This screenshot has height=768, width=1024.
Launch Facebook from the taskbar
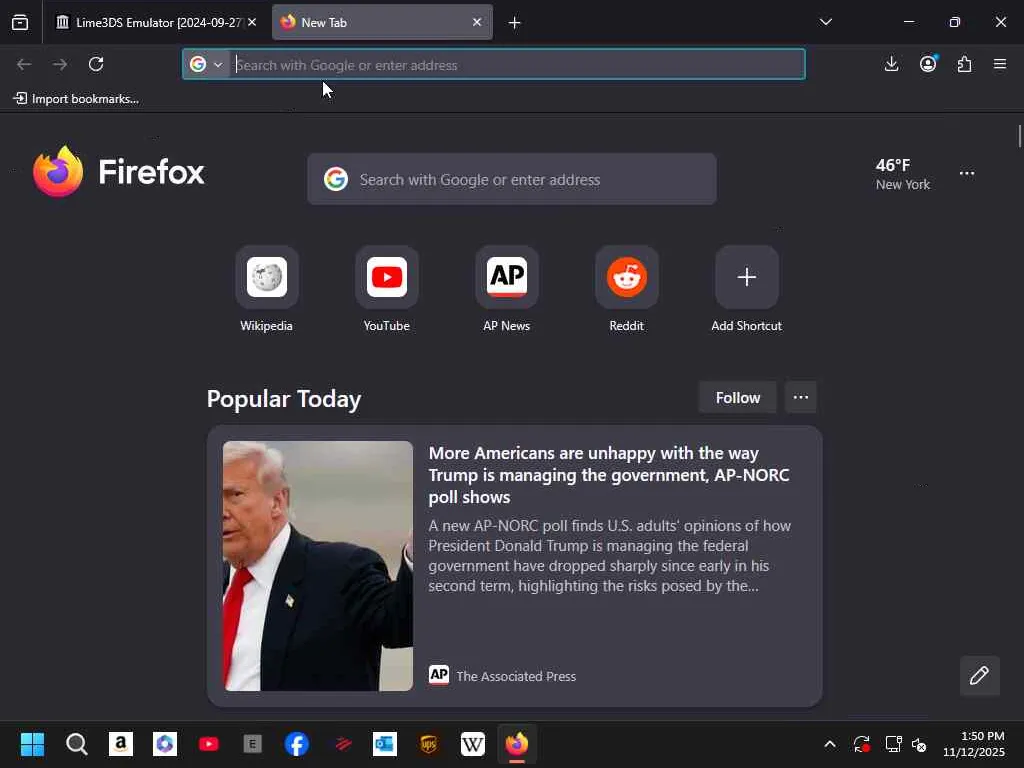[297, 744]
